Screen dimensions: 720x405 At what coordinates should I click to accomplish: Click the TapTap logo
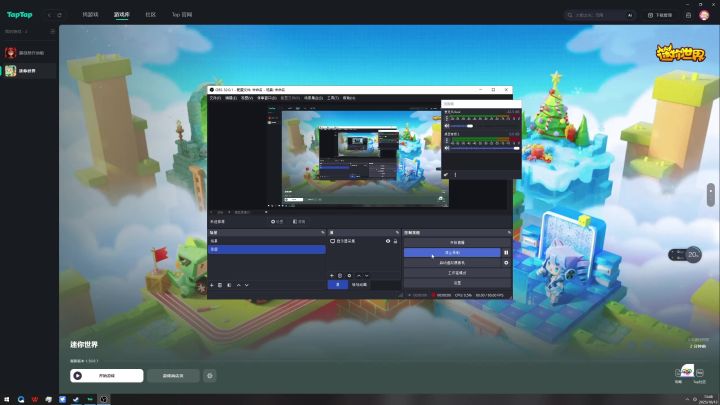click(x=19, y=15)
